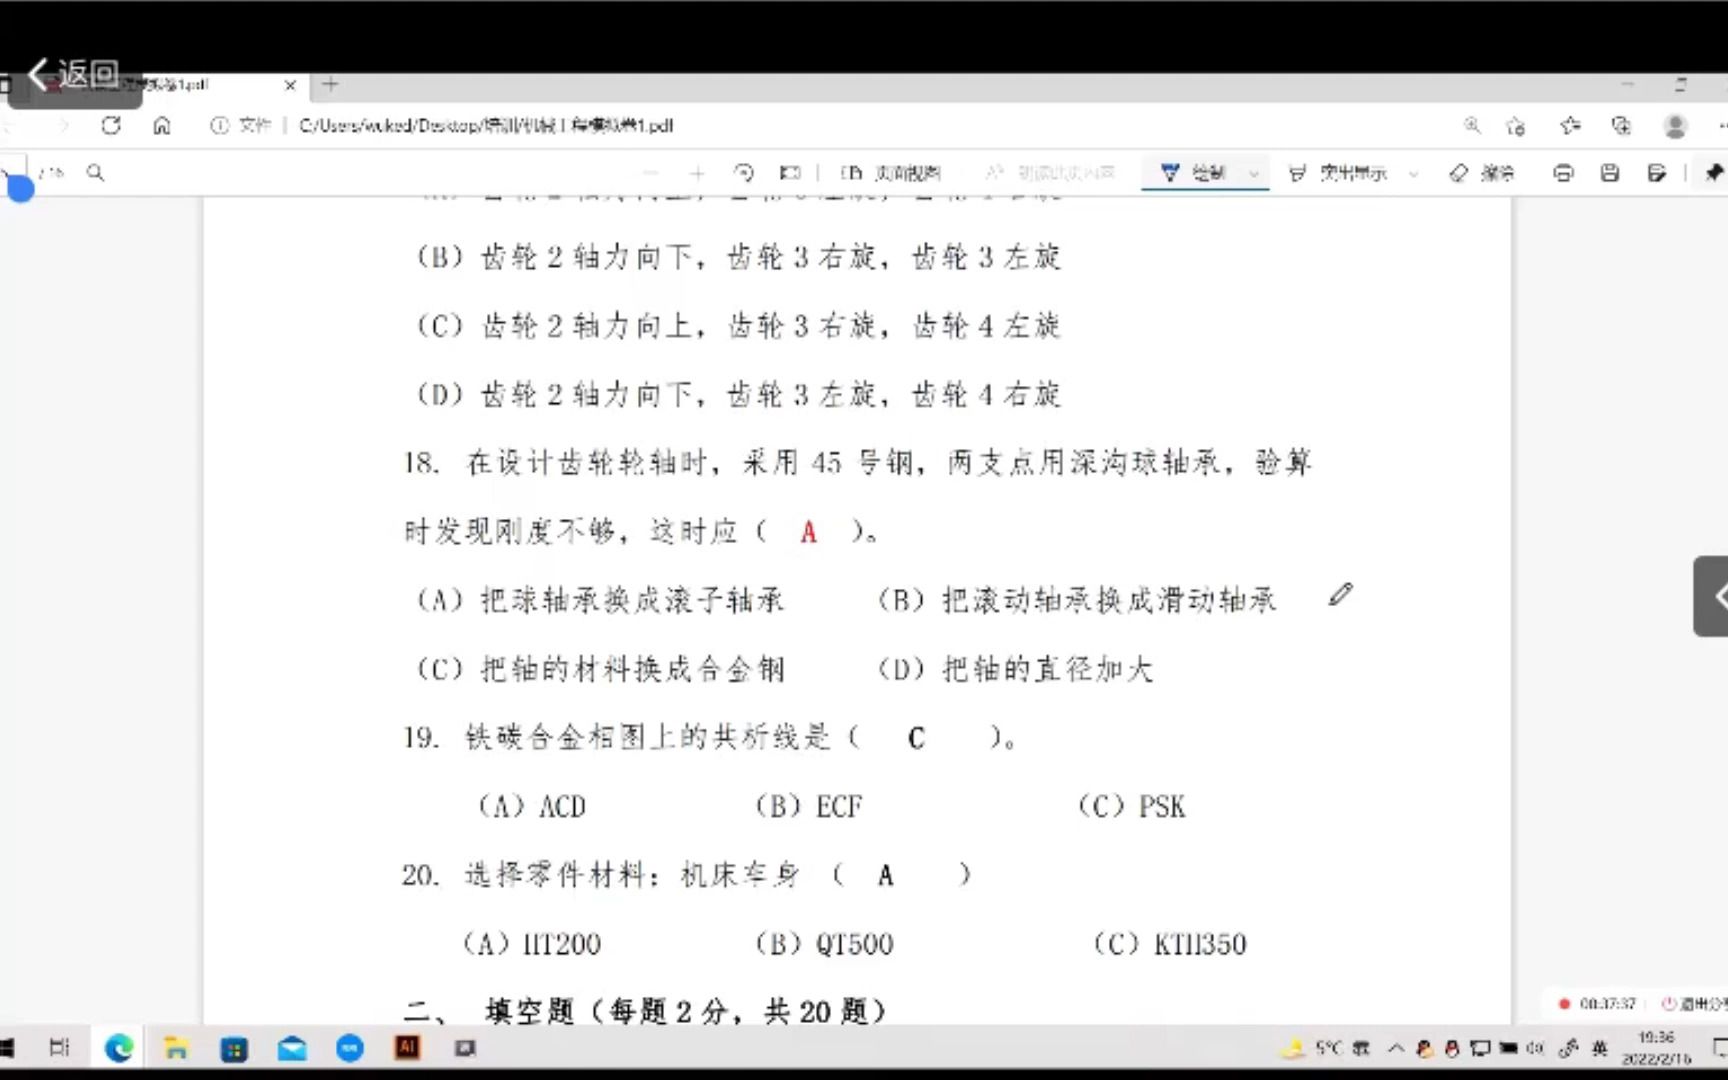Click the save as icon
The width and height of the screenshot is (1728, 1080).
1657,173
